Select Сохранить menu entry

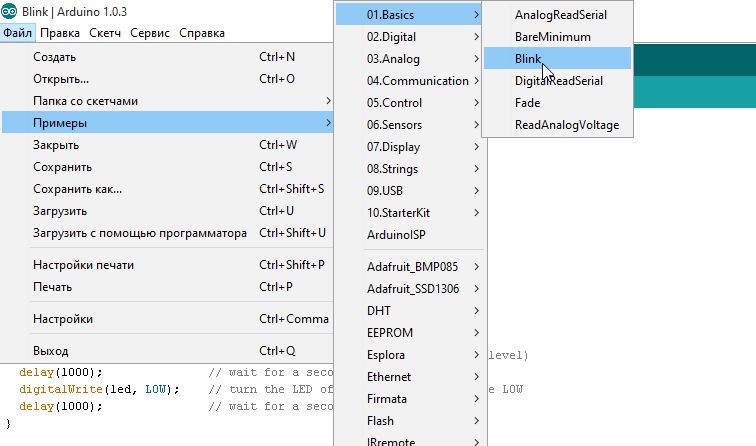[167, 167]
